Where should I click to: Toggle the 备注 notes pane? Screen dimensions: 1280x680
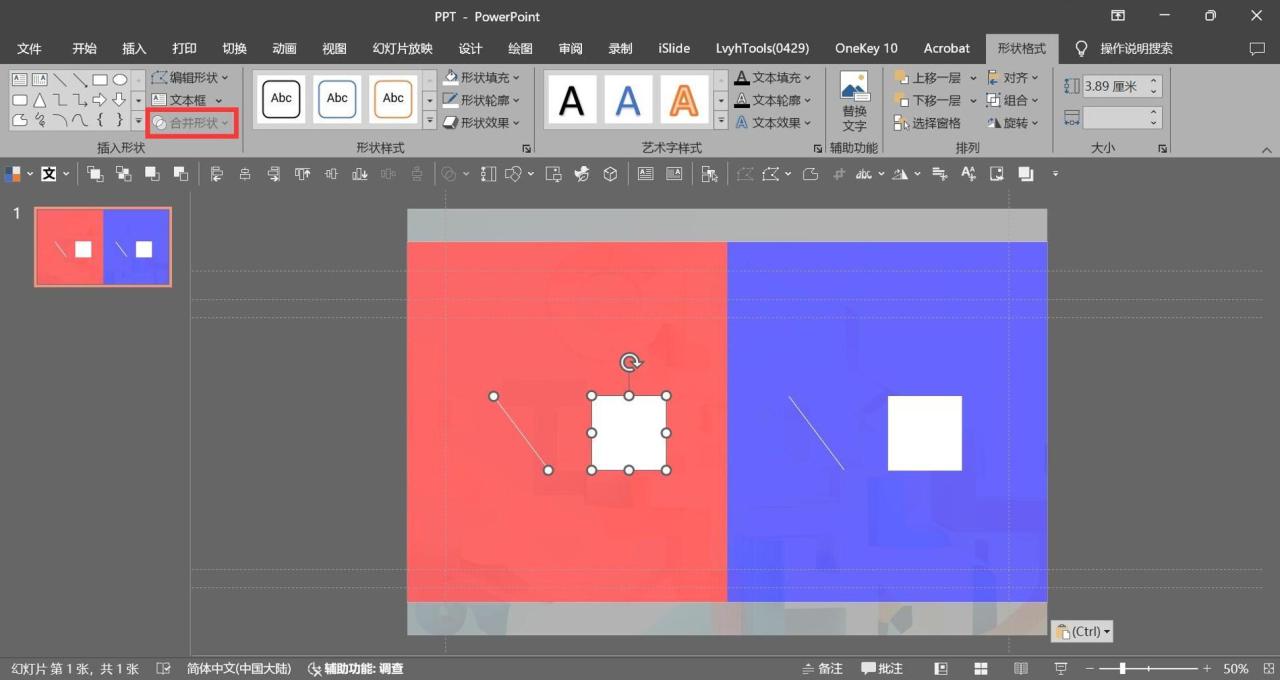pyautogui.click(x=823, y=668)
